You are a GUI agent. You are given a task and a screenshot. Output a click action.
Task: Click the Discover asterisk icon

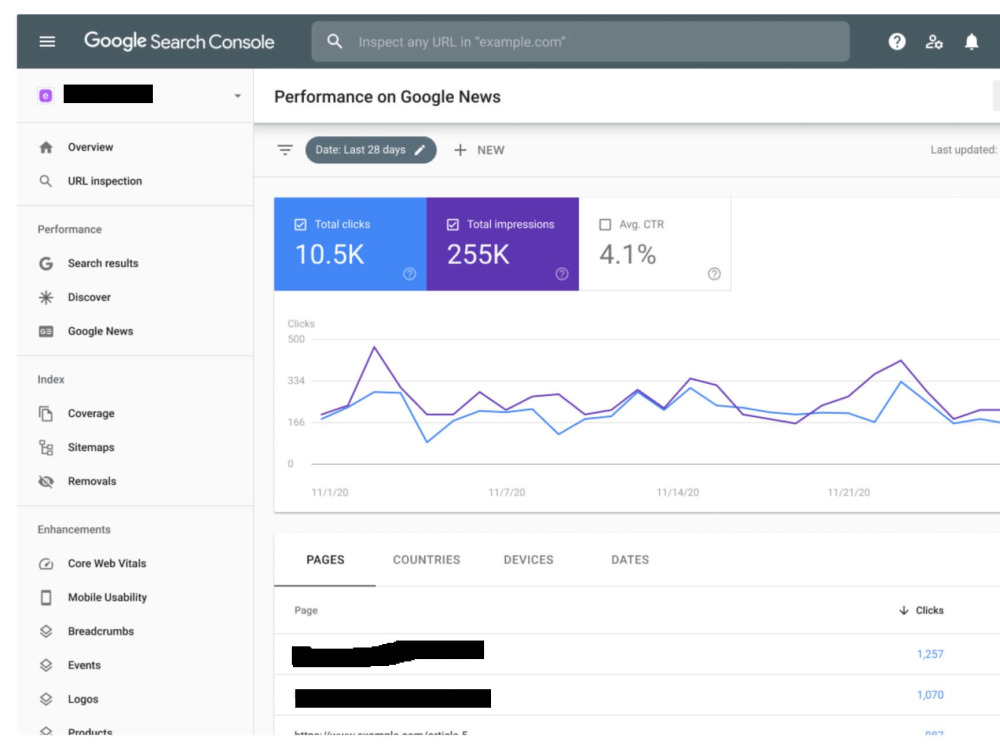click(46, 297)
